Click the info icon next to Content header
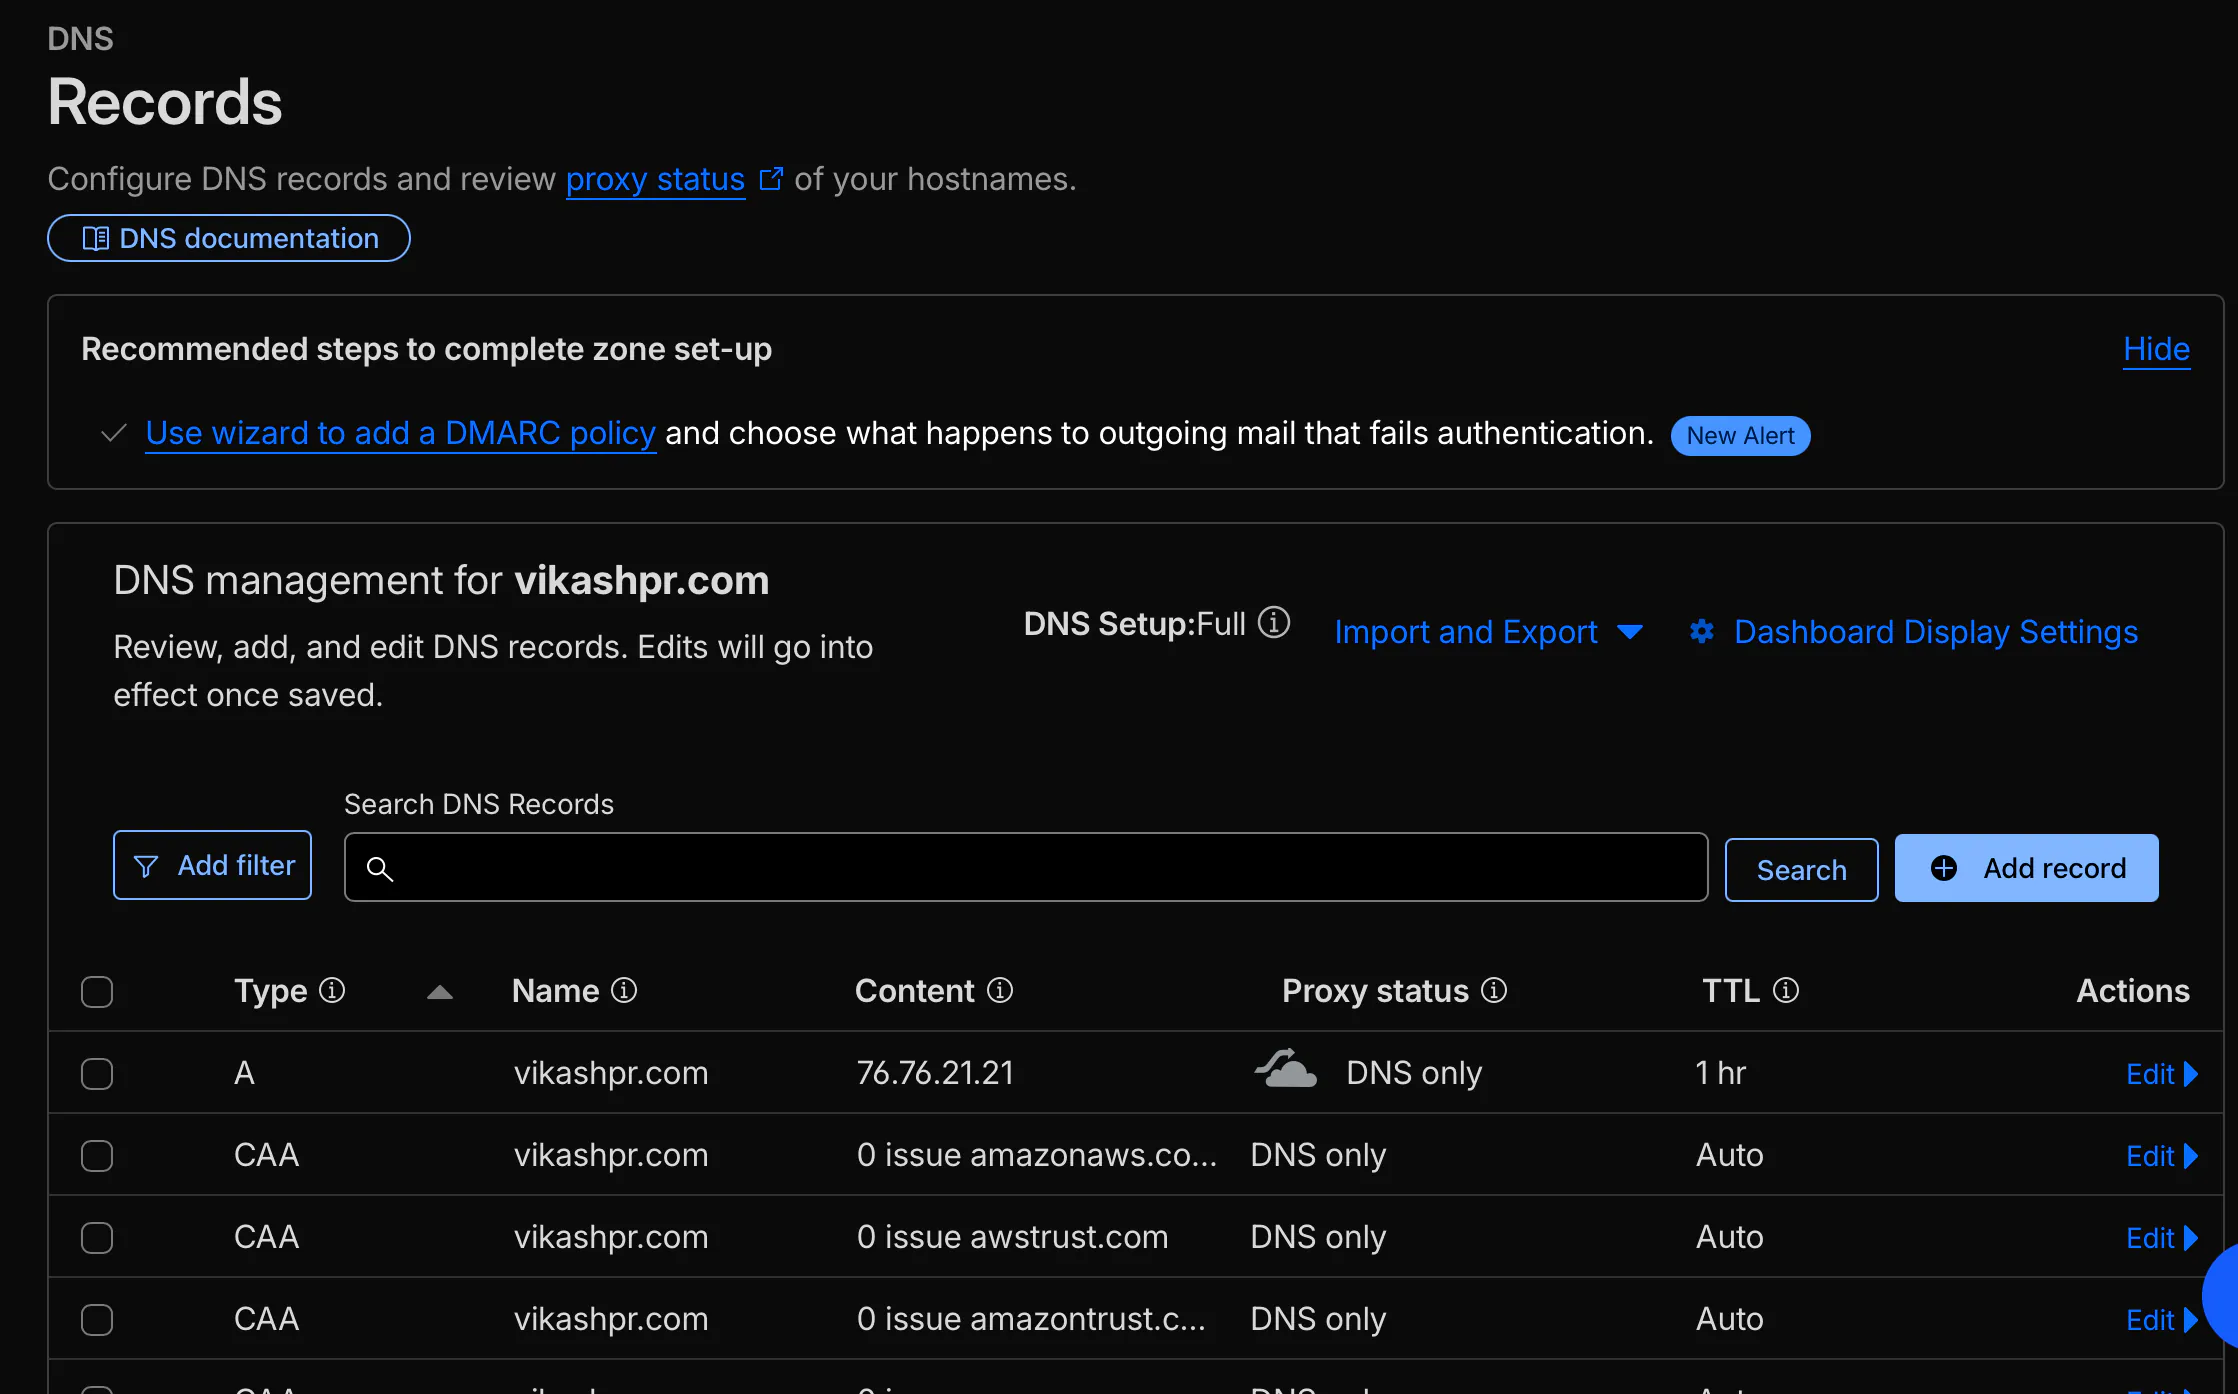 point(1002,991)
